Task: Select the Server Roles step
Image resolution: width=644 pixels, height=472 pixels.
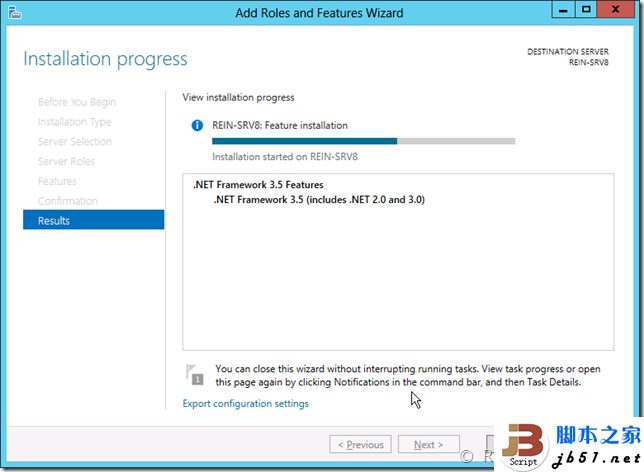Action: click(x=66, y=161)
